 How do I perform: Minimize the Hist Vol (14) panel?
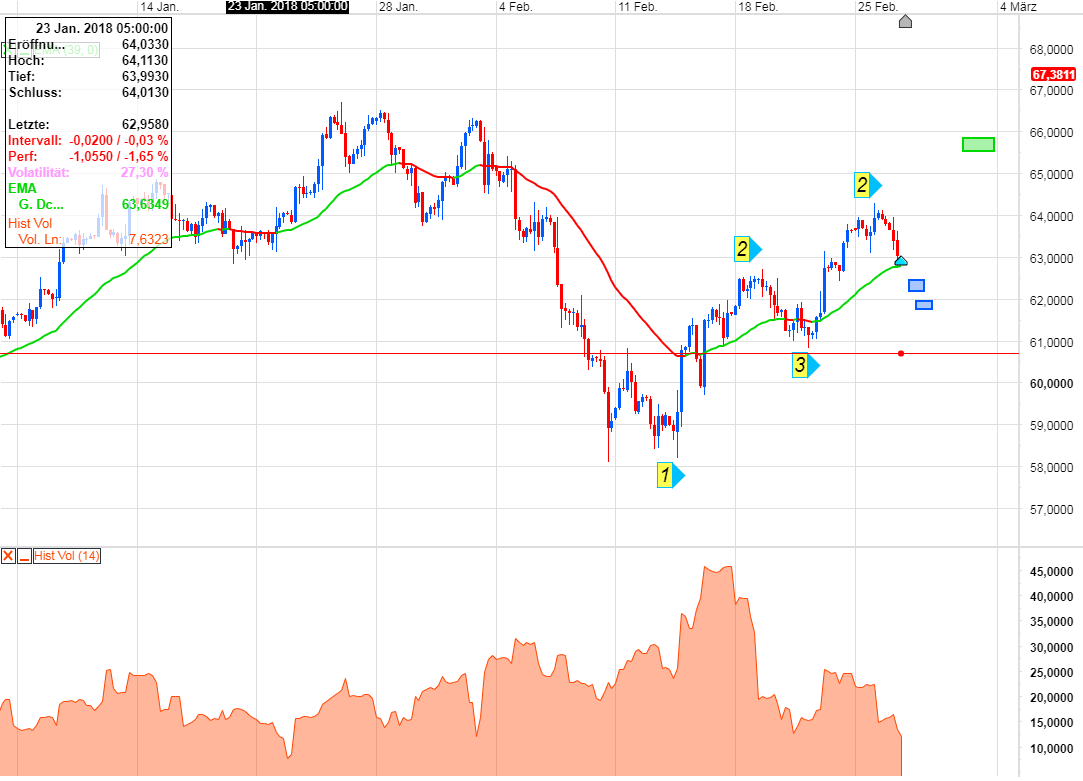point(24,555)
